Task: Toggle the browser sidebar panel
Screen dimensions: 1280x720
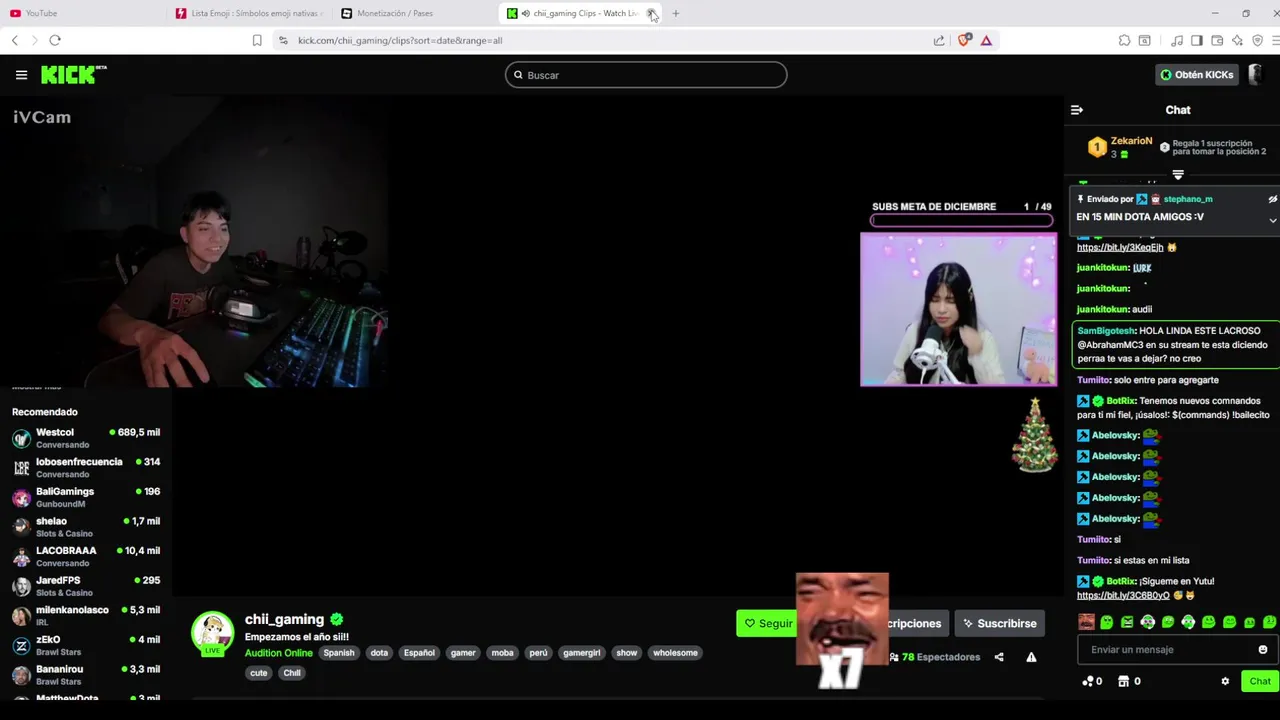Action: pyautogui.click(x=1197, y=41)
